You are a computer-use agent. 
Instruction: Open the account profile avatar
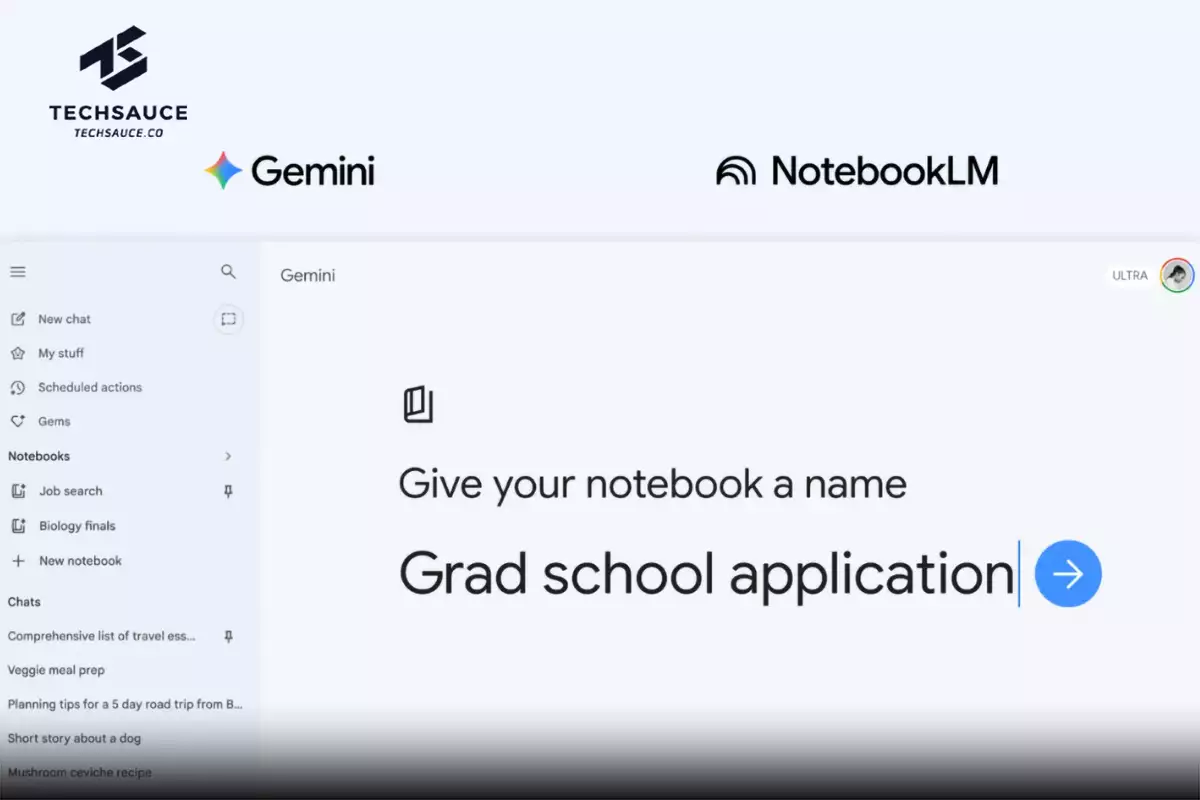click(x=1177, y=275)
